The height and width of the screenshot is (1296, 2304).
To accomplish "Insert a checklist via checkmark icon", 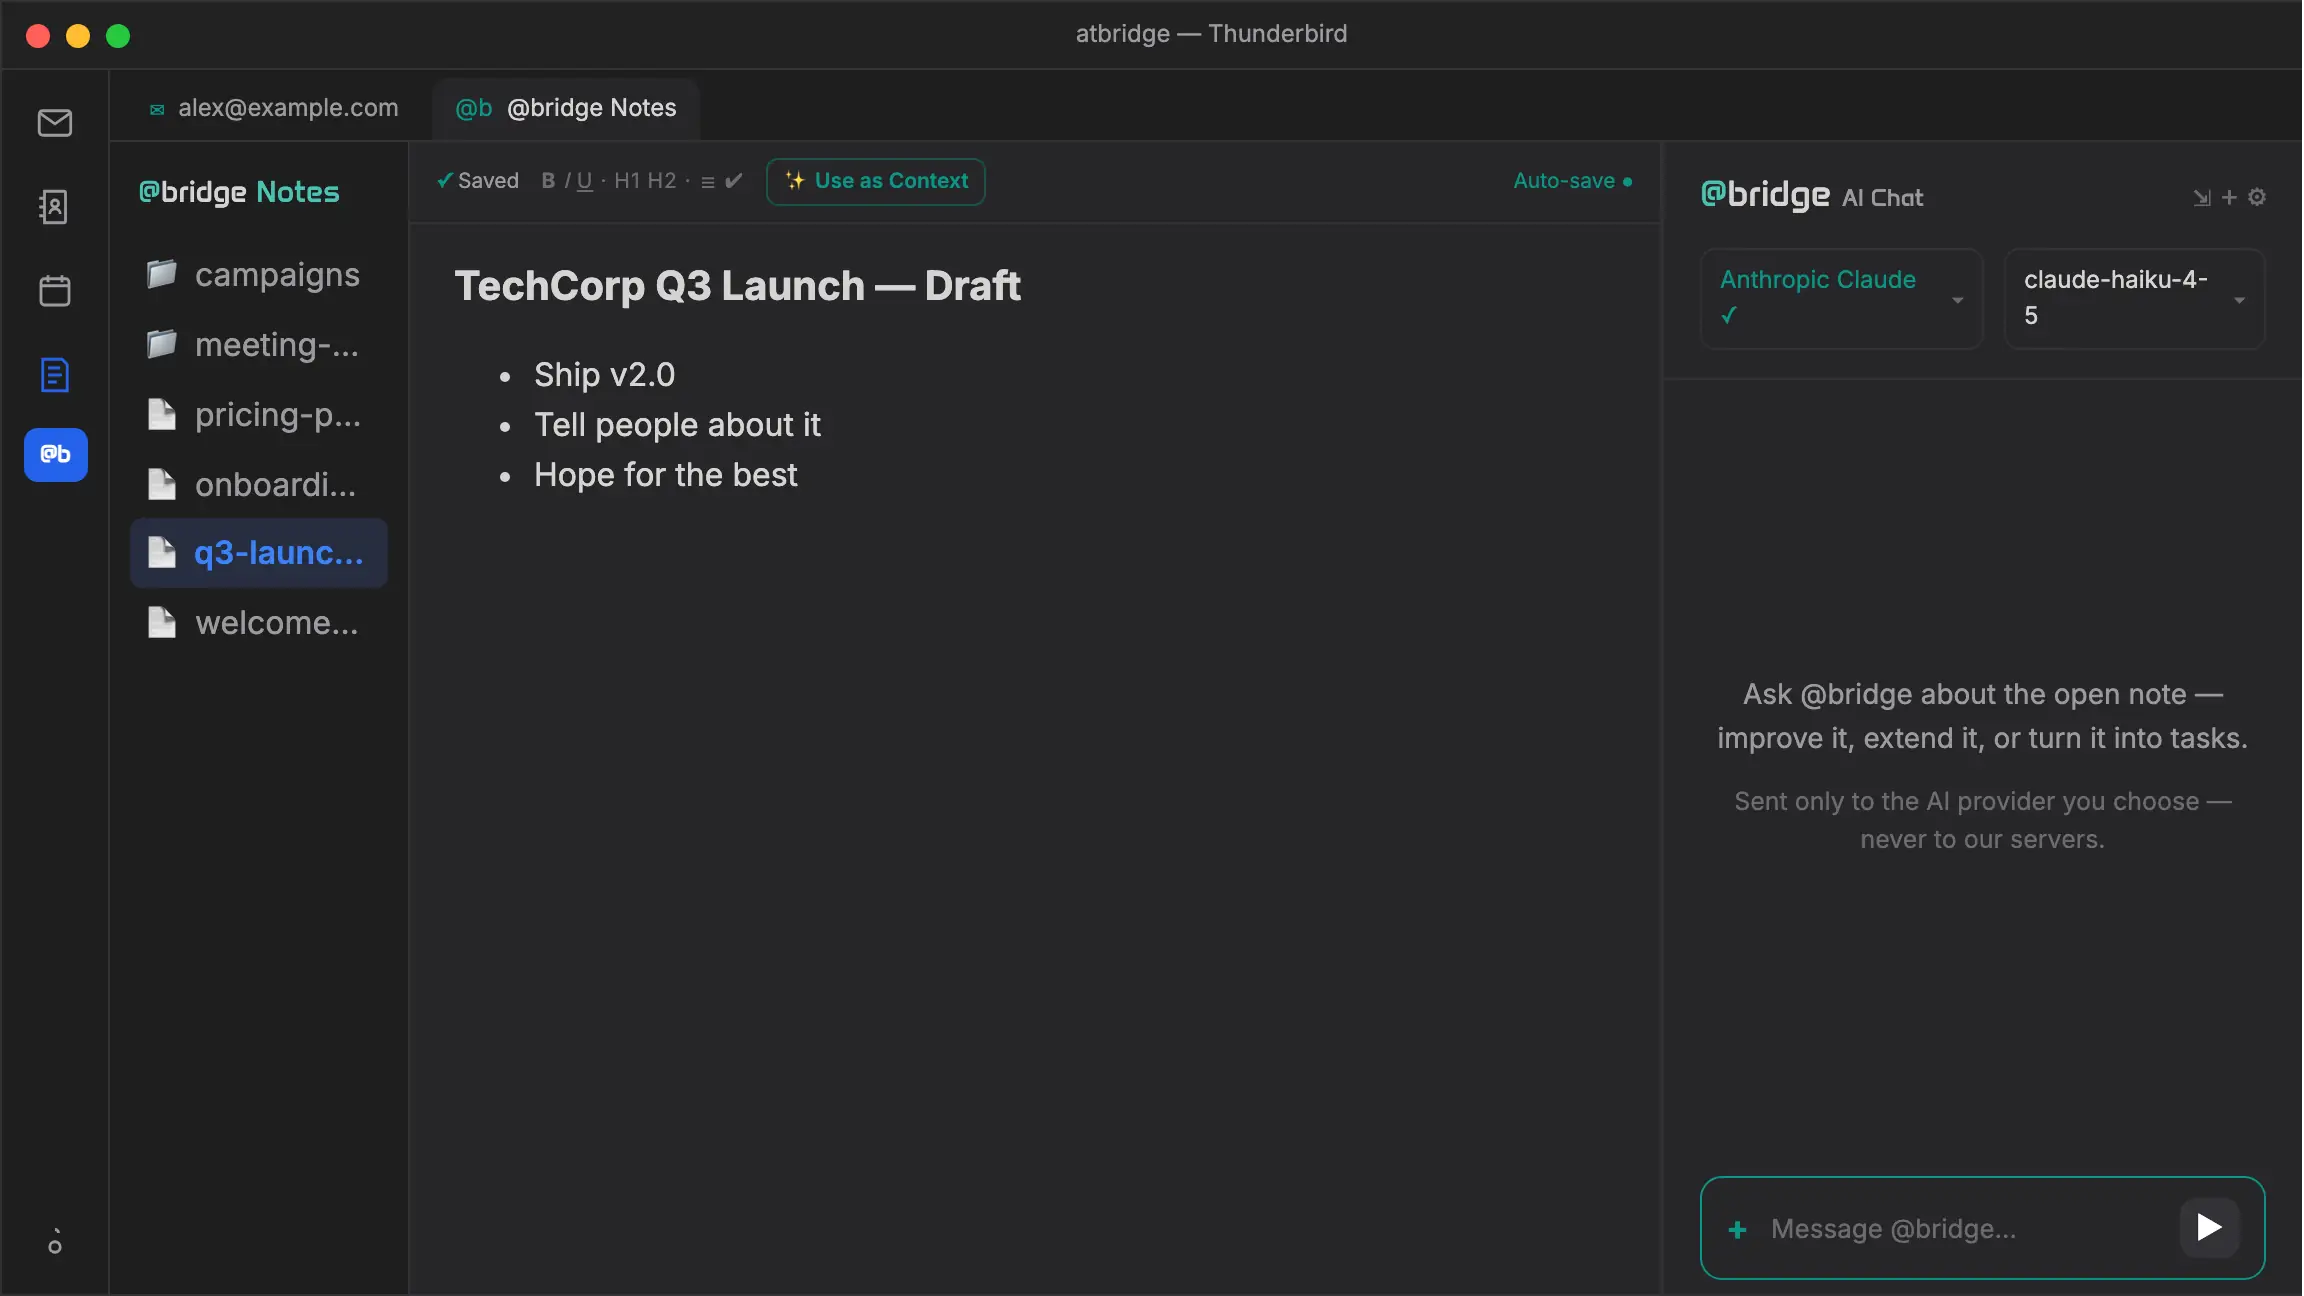I will (x=733, y=181).
